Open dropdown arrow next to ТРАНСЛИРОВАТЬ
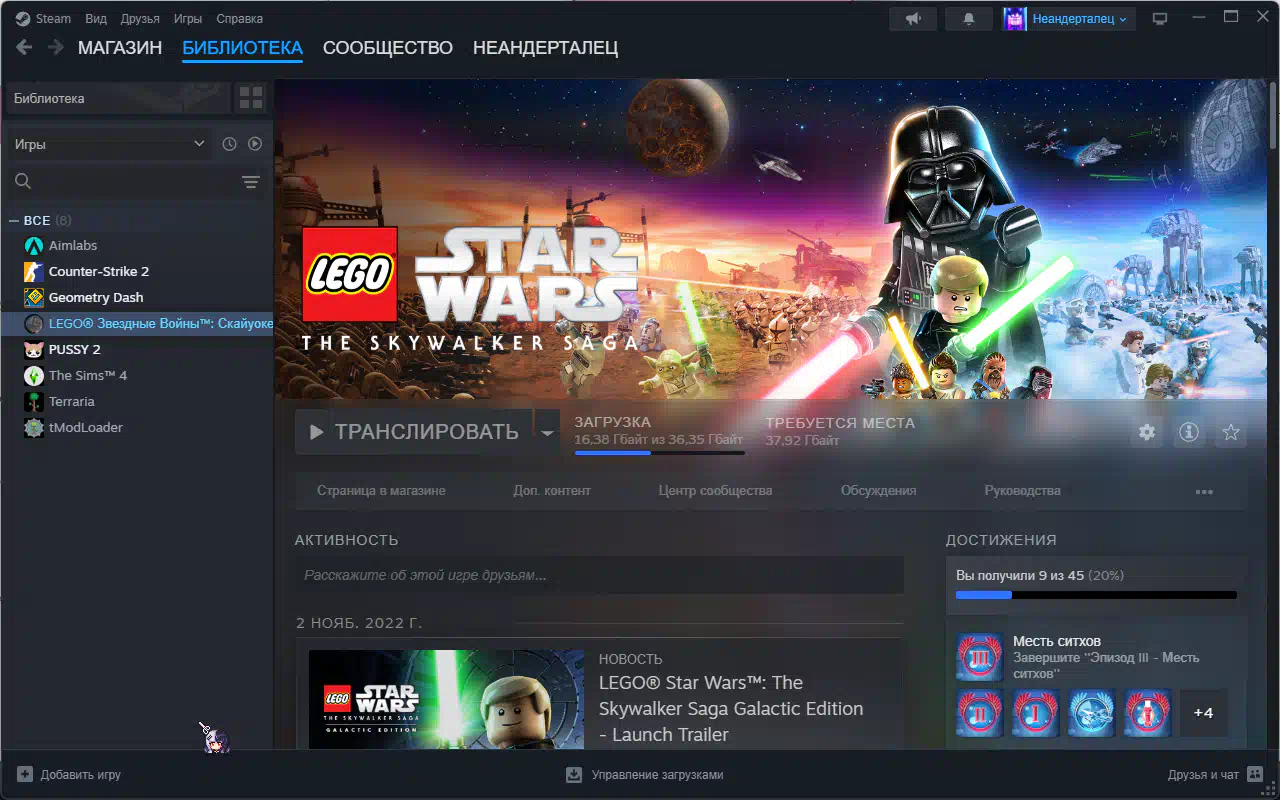This screenshot has width=1280, height=800. [x=546, y=432]
